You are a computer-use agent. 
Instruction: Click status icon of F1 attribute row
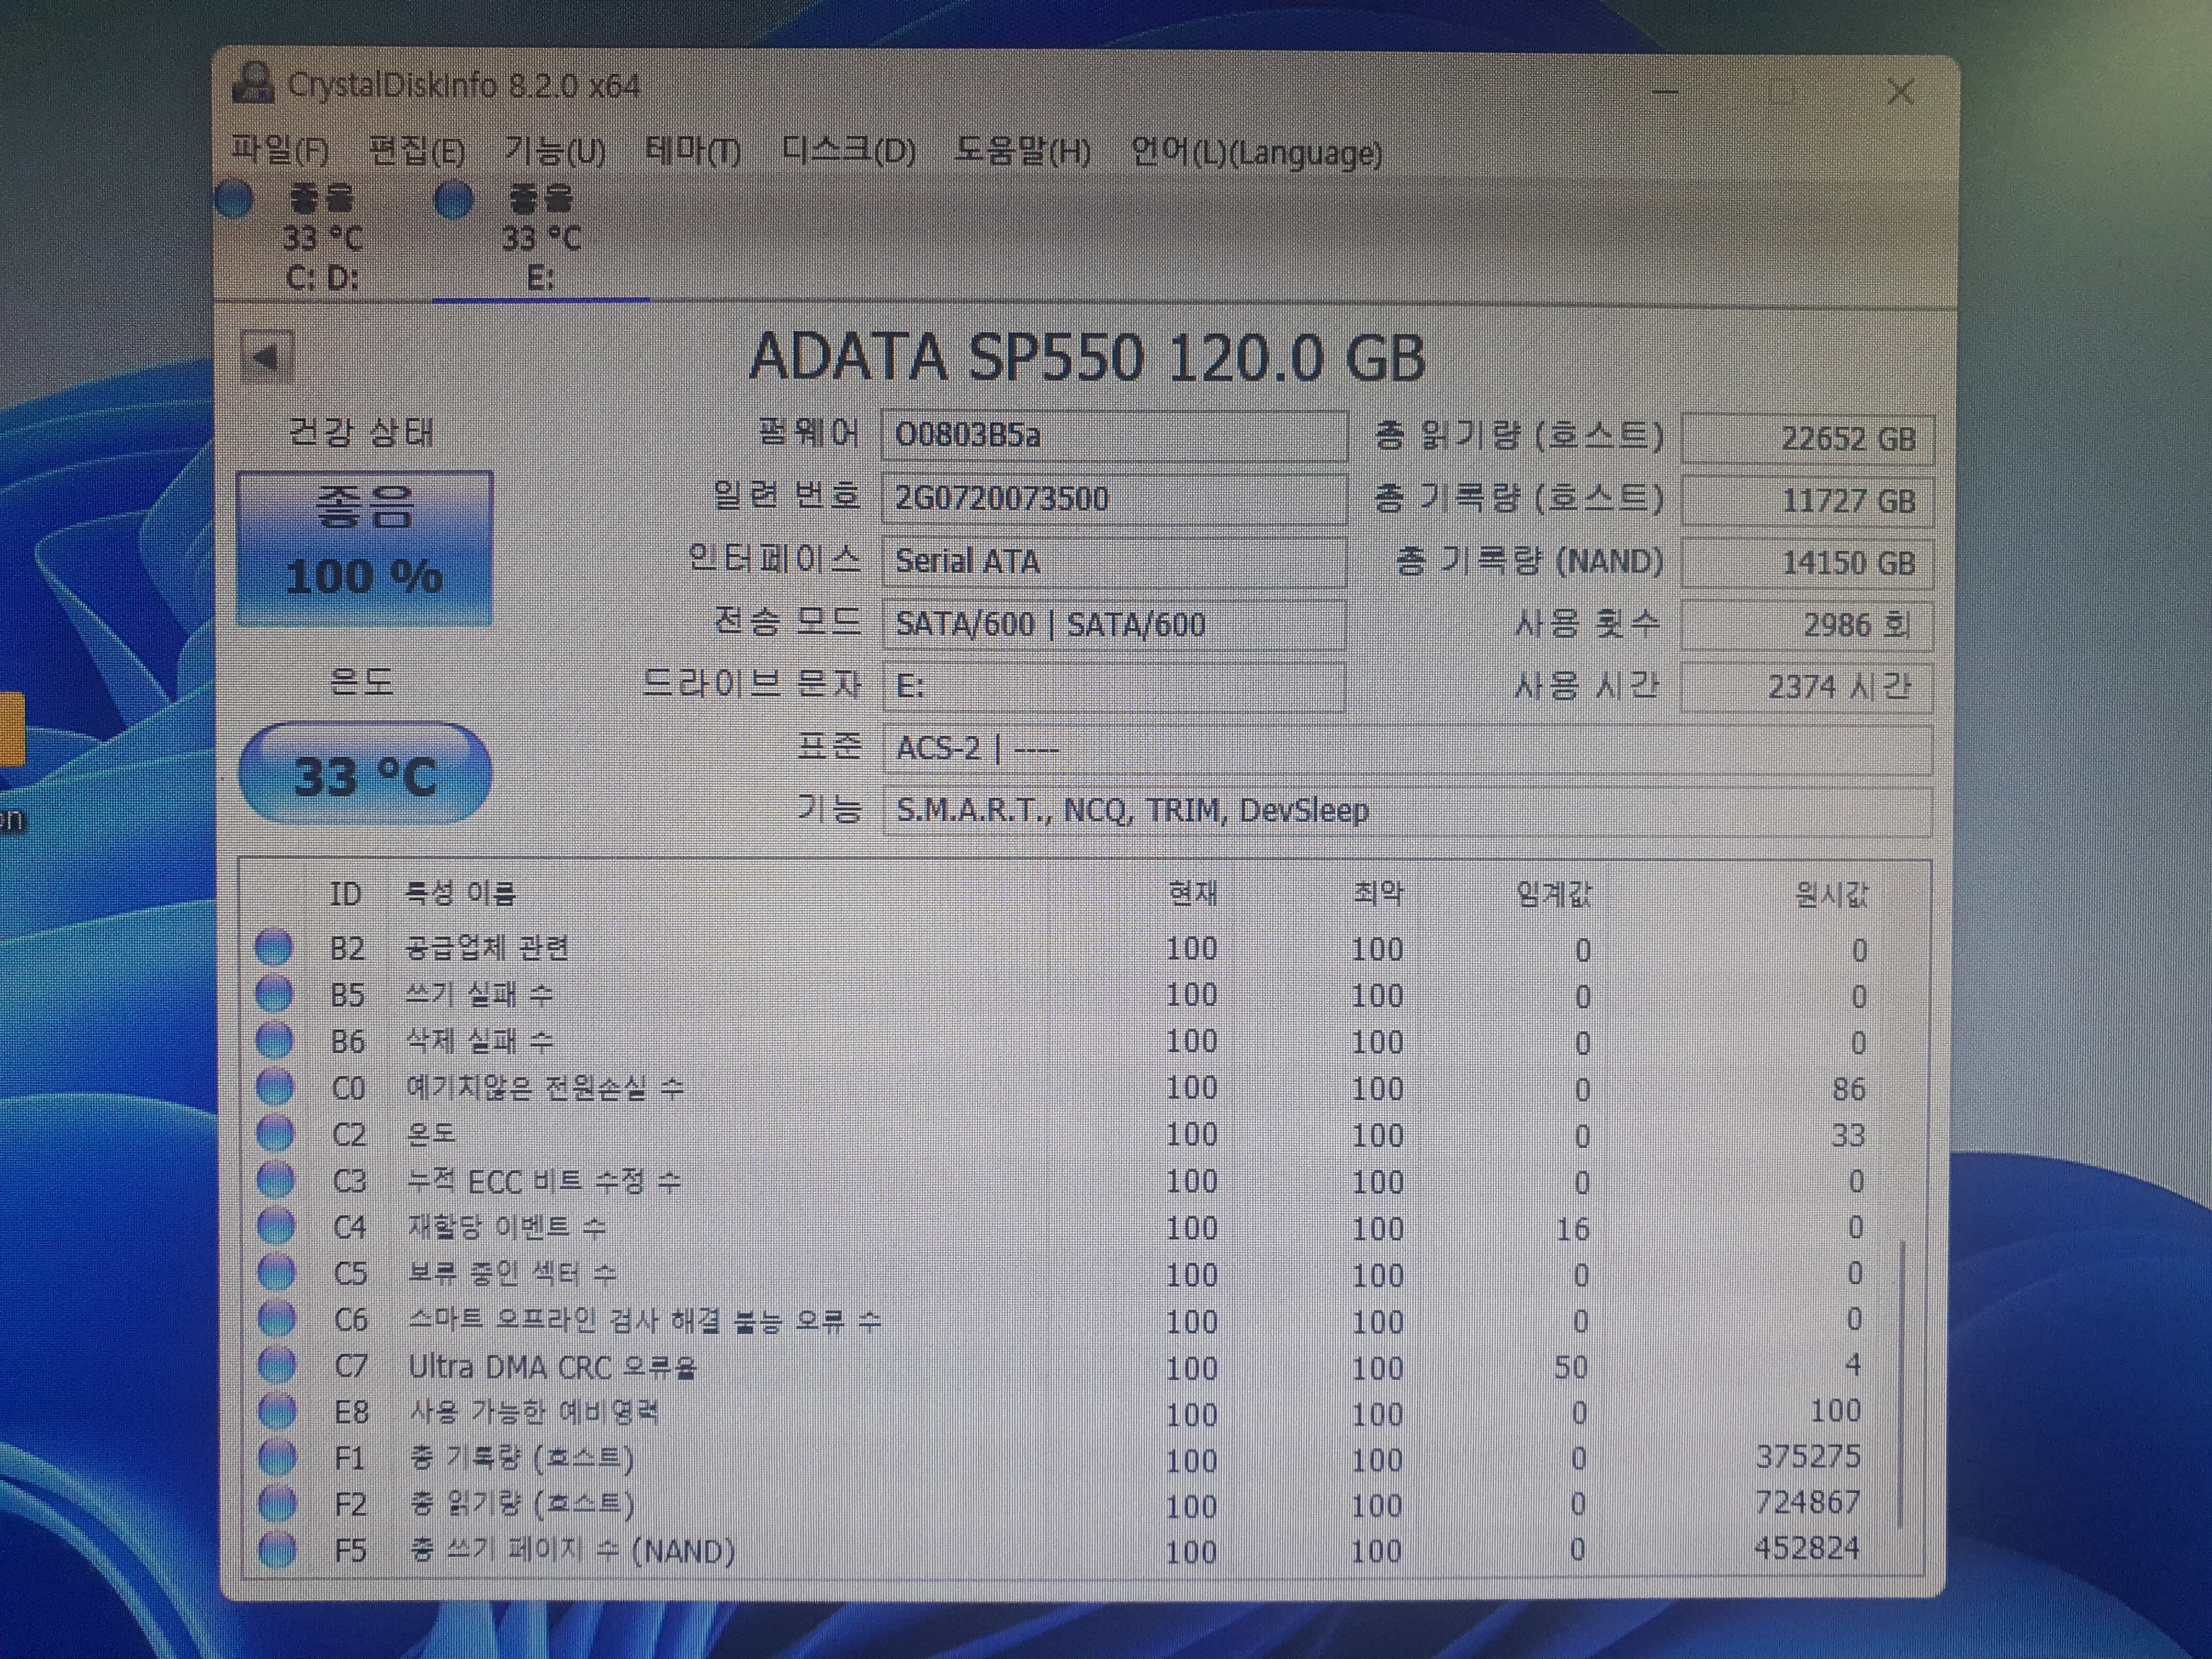pos(278,1458)
